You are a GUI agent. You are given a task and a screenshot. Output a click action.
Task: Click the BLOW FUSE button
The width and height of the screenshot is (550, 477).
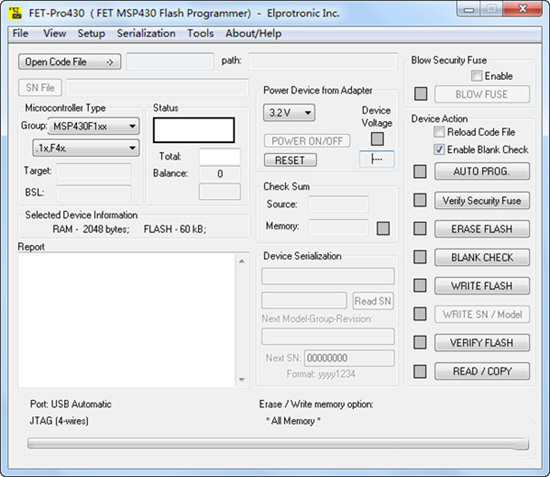tap(482, 94)
